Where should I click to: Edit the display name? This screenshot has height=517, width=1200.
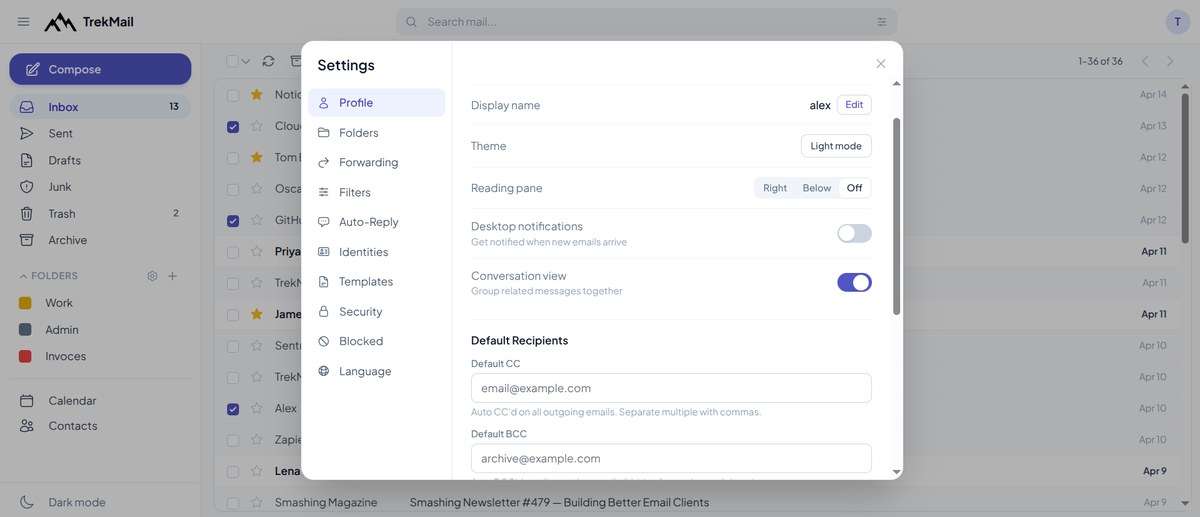pyautogui.click(x=854, y=105)
